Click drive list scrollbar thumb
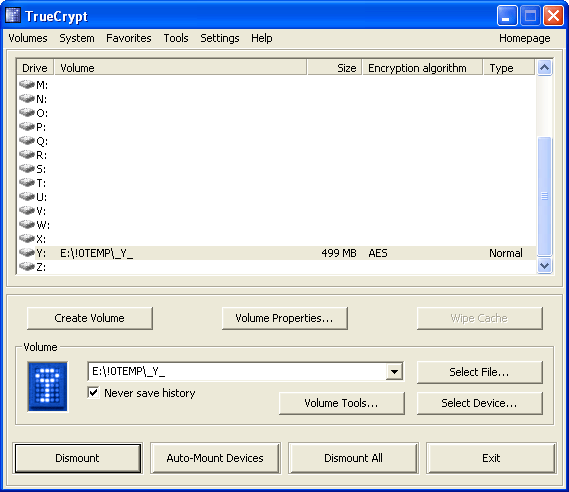This screenshot has height=492, width=569. pyautogui.click(x=544, y=196)
